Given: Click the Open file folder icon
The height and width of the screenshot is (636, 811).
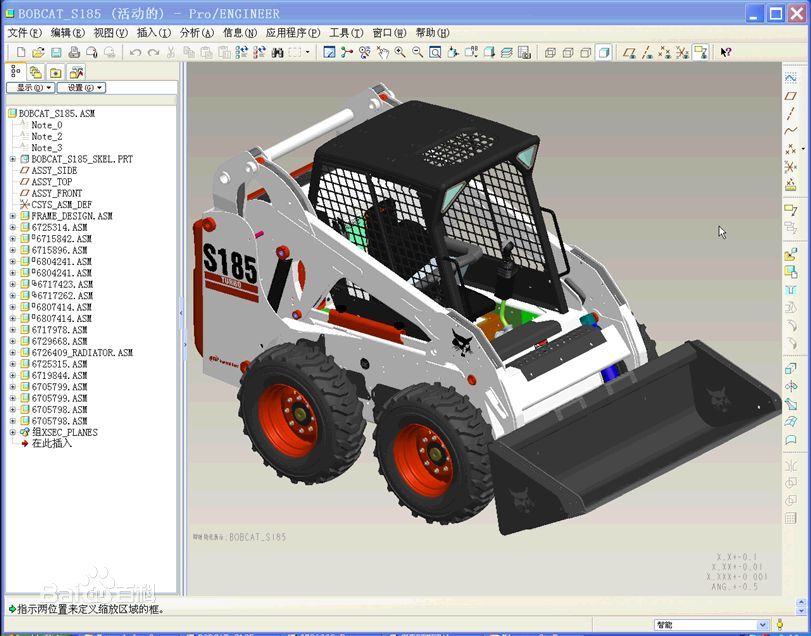Looking at the screenshot, I should [38, 52].
